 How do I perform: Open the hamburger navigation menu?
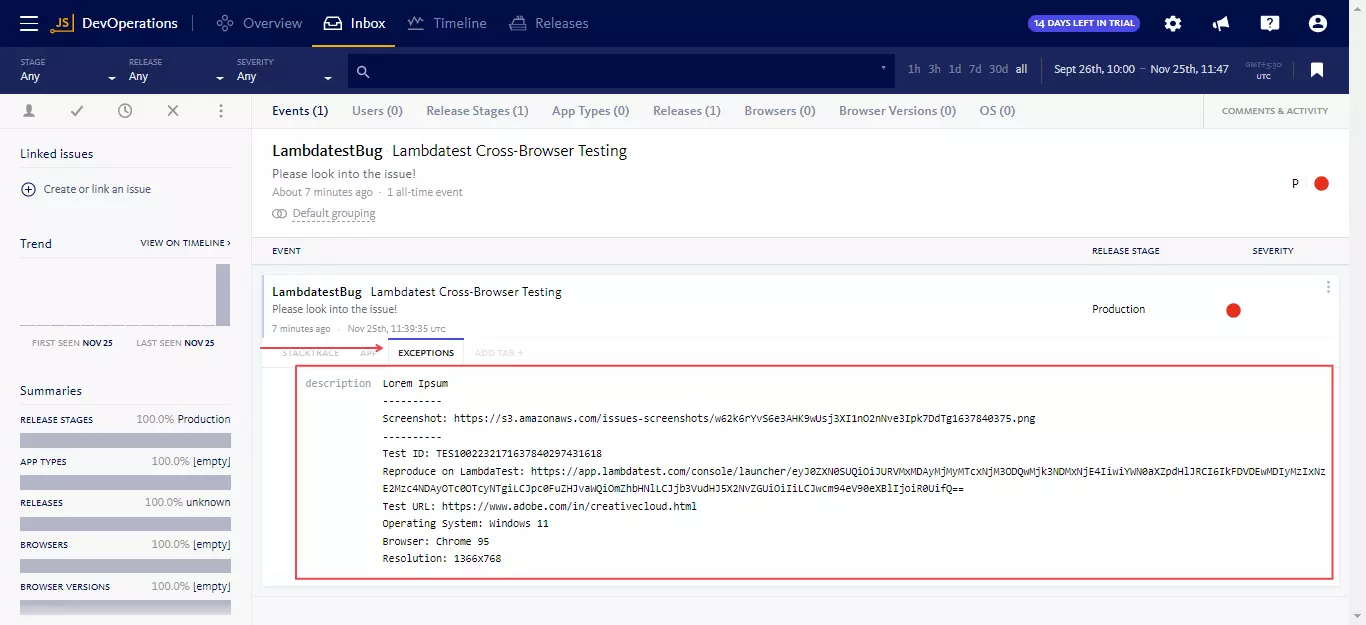(29, 23)
